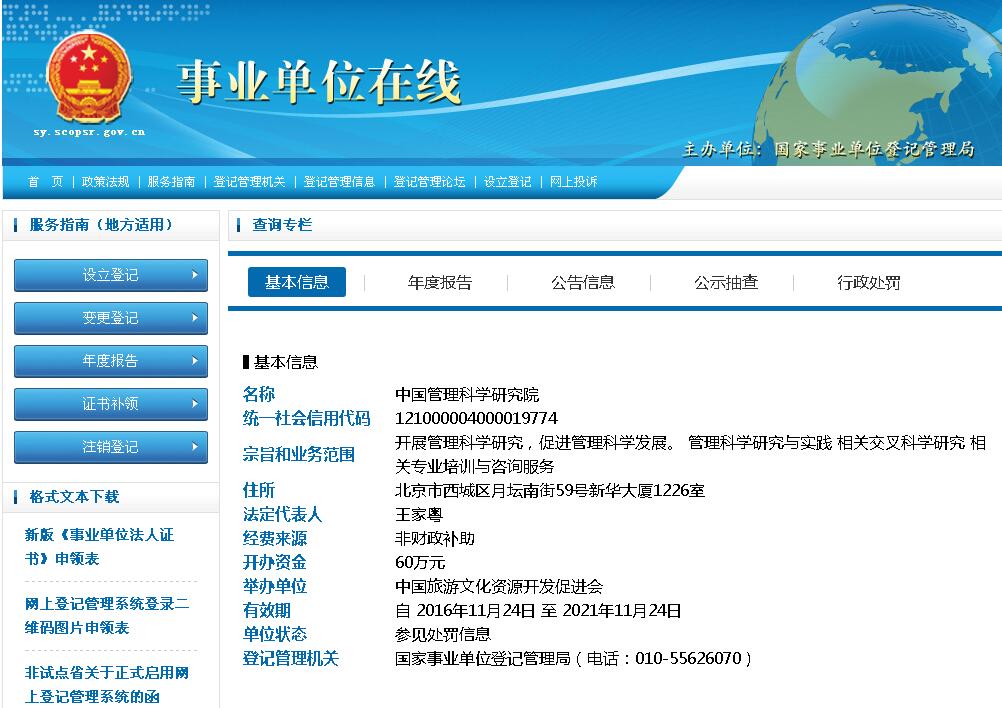Click 中国管理科学研究院 name value
1002x708 pixels.
tap(467, 394)
